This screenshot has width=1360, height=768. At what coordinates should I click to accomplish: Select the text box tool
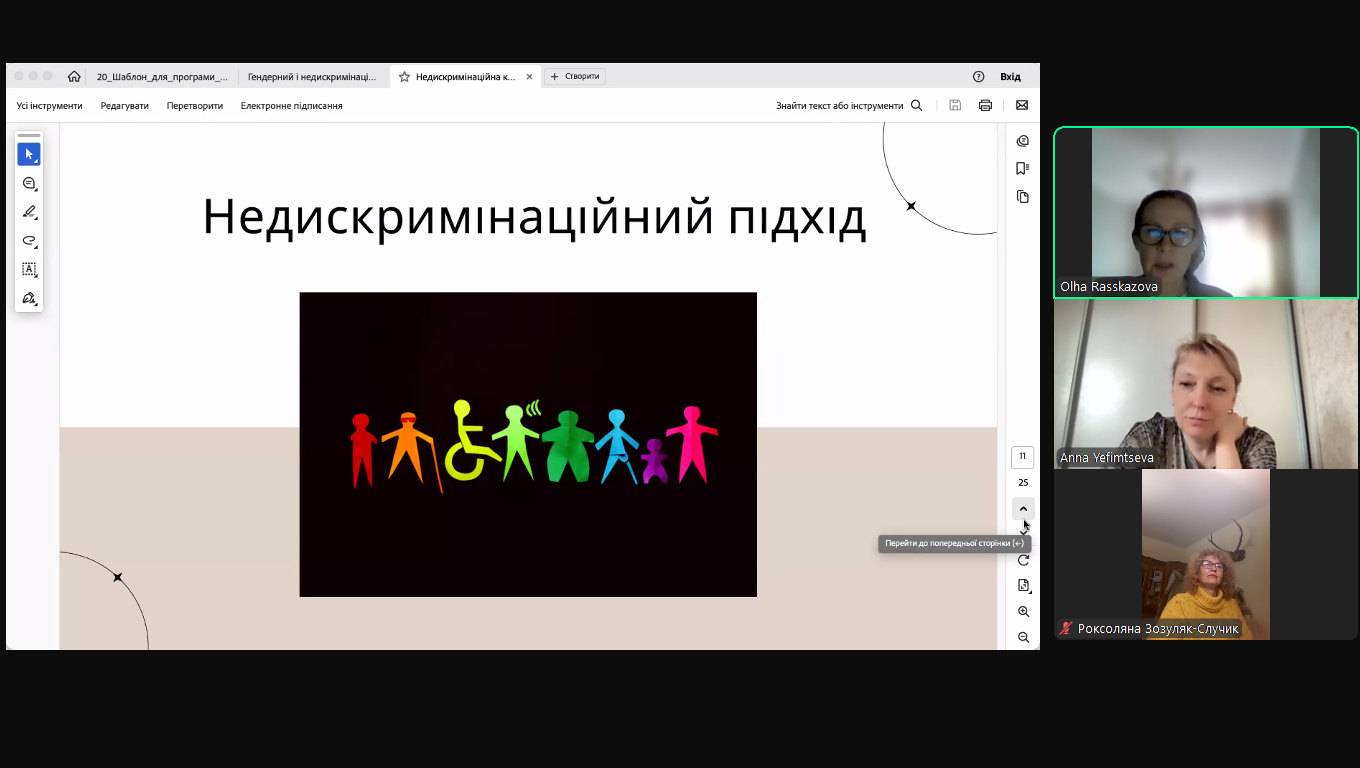coord(29,269)
